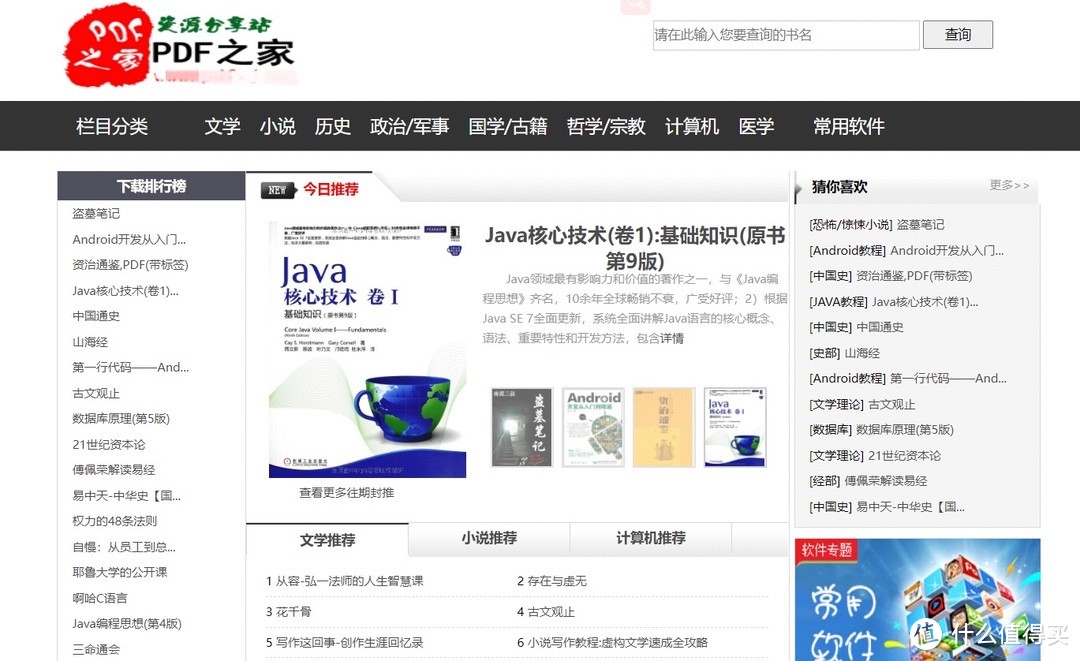
Task: Open the 政治/军事 navigation item
Action: pos(409,126)
